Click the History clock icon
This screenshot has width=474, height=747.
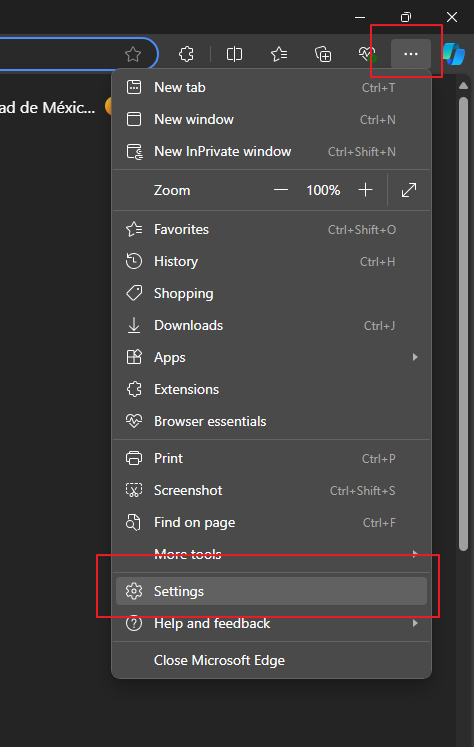pyautogui.click(x=134, y=261)
